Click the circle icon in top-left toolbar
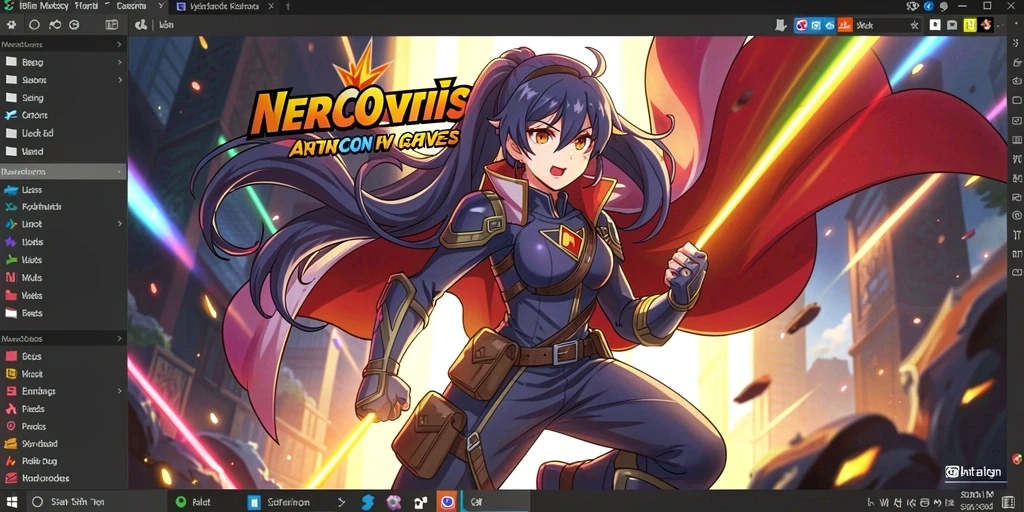 (35, 25)
